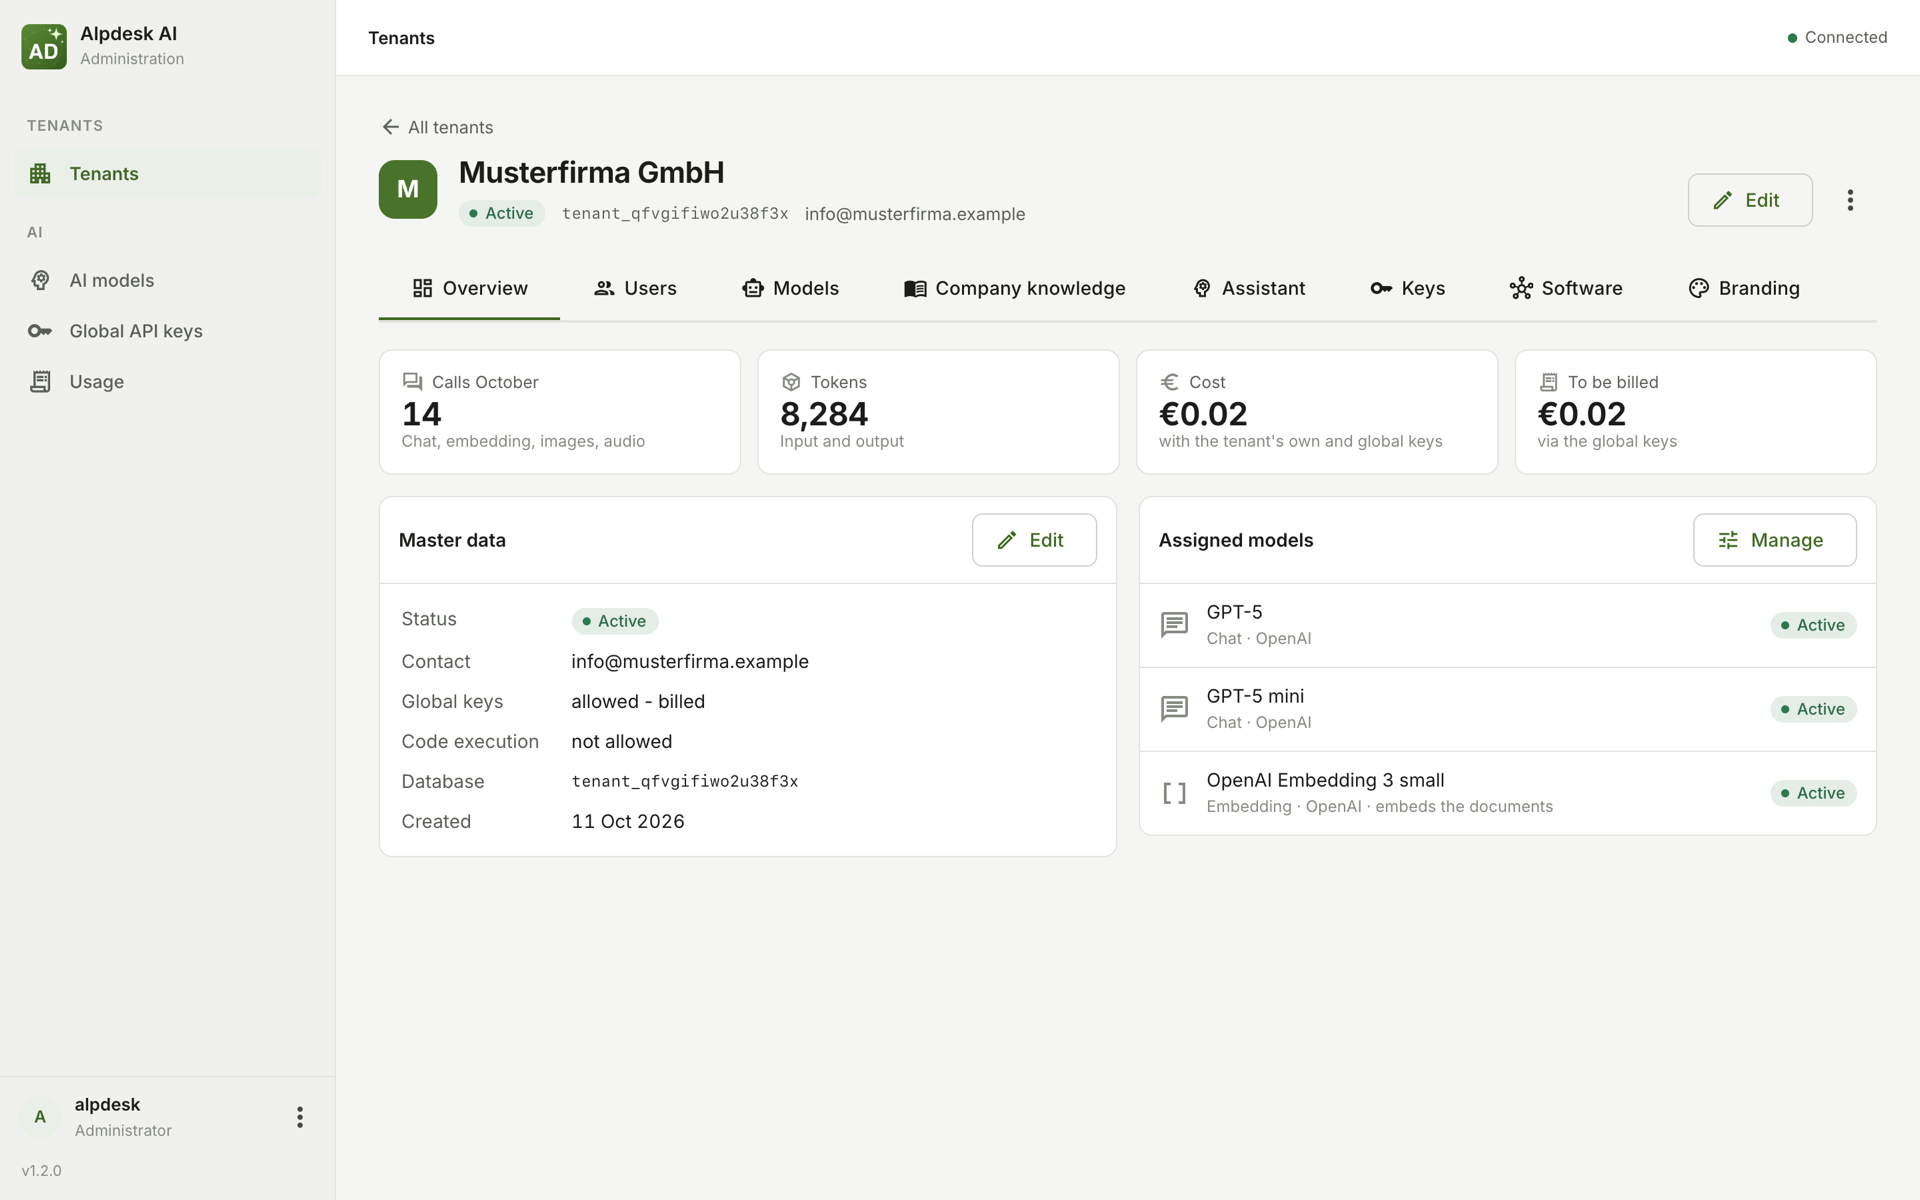
Task: Click the version label v1.2.0
Action: click(42, 1171)
